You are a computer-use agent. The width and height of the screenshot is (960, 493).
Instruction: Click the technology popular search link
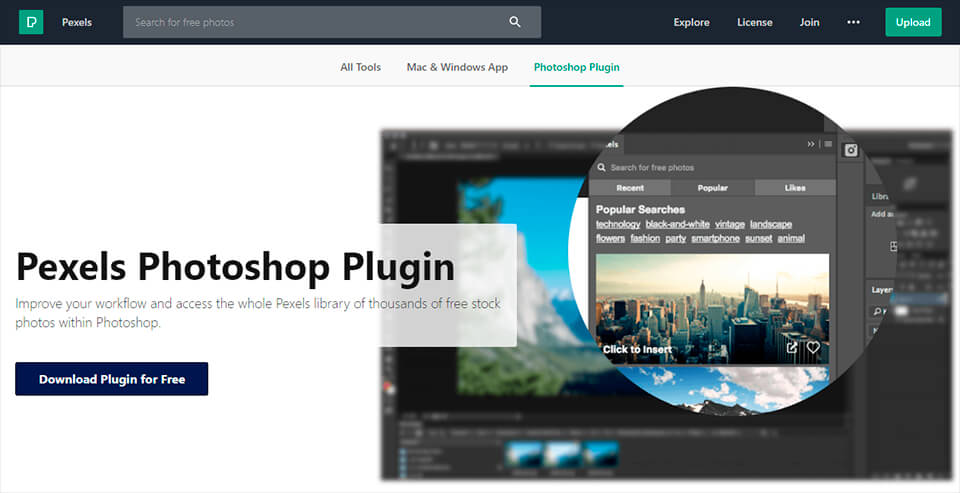[618, 224]
